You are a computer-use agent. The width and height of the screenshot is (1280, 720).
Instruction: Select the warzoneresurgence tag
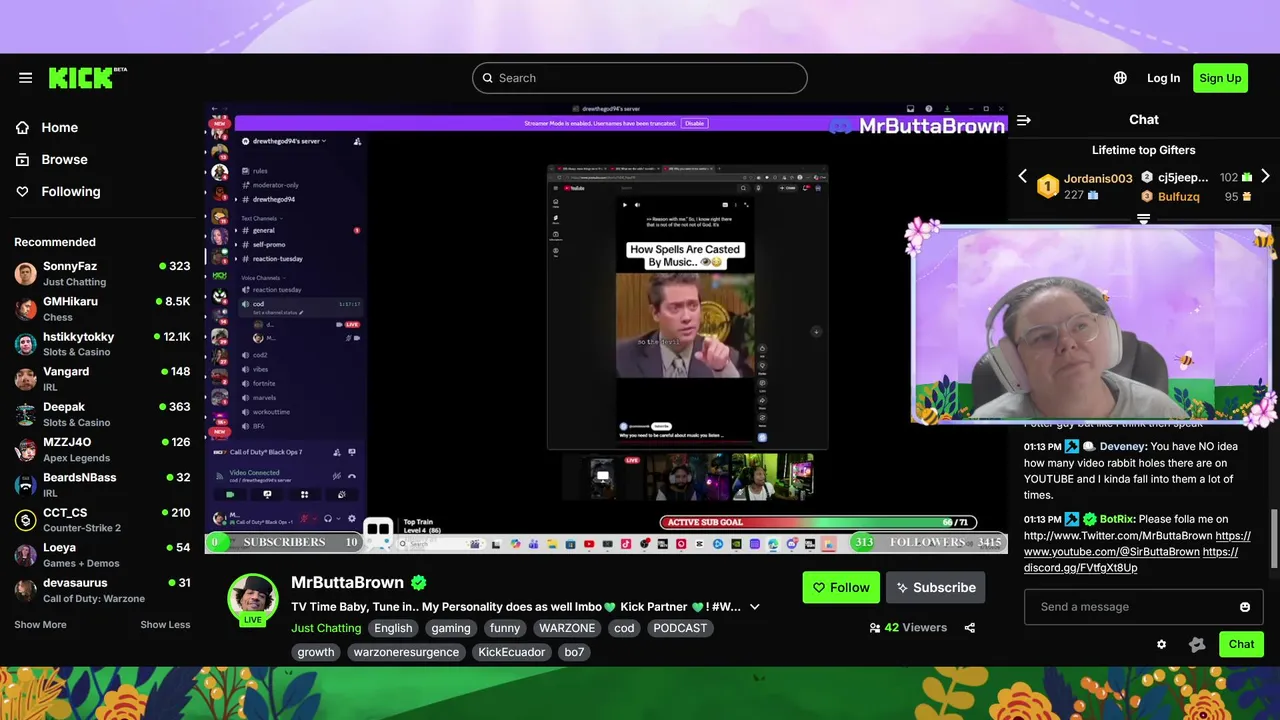(406, 652)
